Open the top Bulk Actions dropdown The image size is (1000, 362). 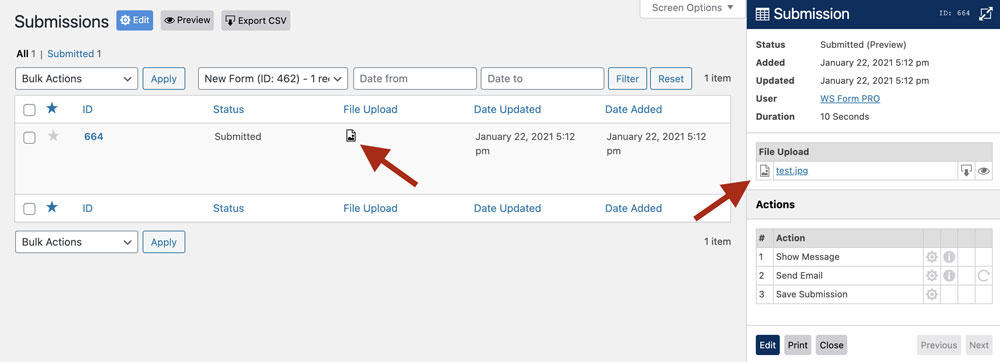click(77, 79)
